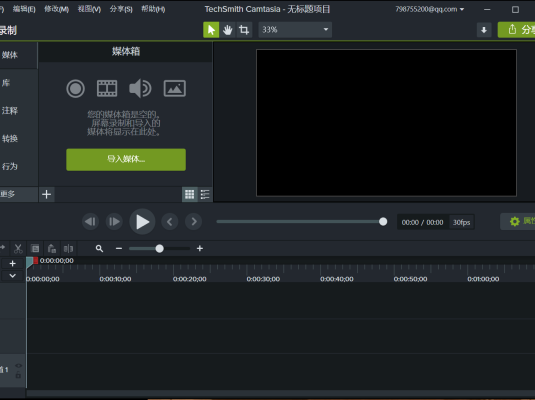Select the Media (媒体) sidebar tab
Viewport: 535px width, 400px height.
pyautogui.click(x=18, y=55)
